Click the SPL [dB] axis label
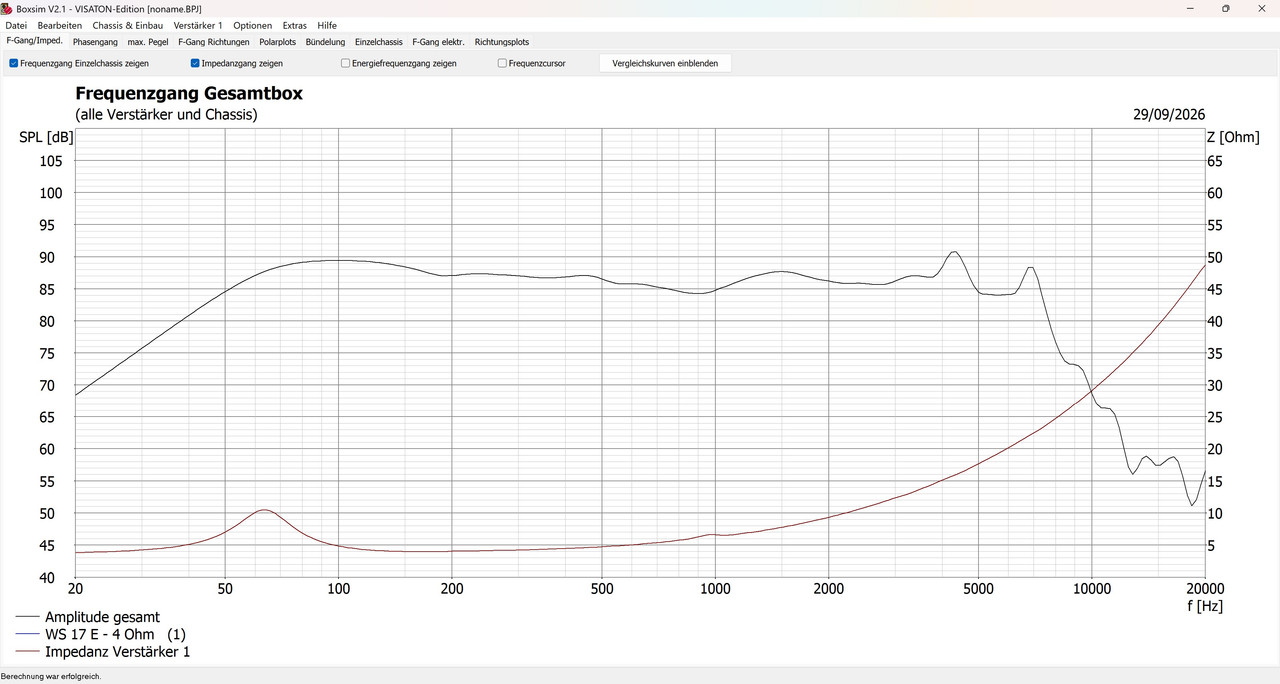The image size is (1280, 684). (x=46, y=137)
